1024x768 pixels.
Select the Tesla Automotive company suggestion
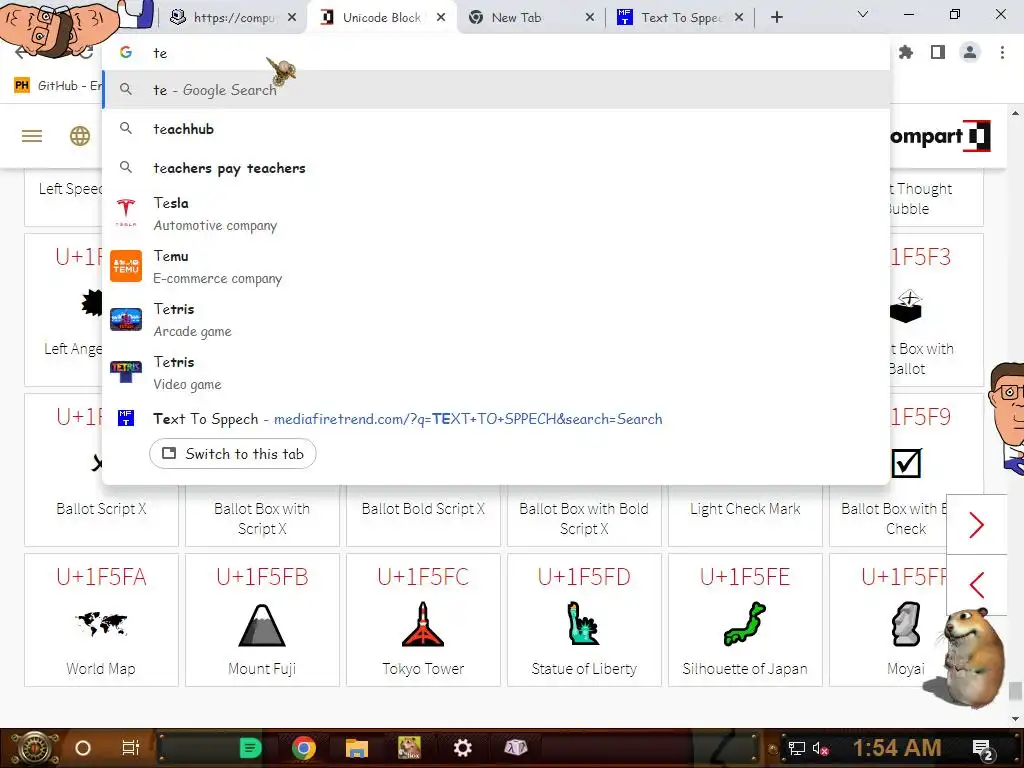click(496, 214)
